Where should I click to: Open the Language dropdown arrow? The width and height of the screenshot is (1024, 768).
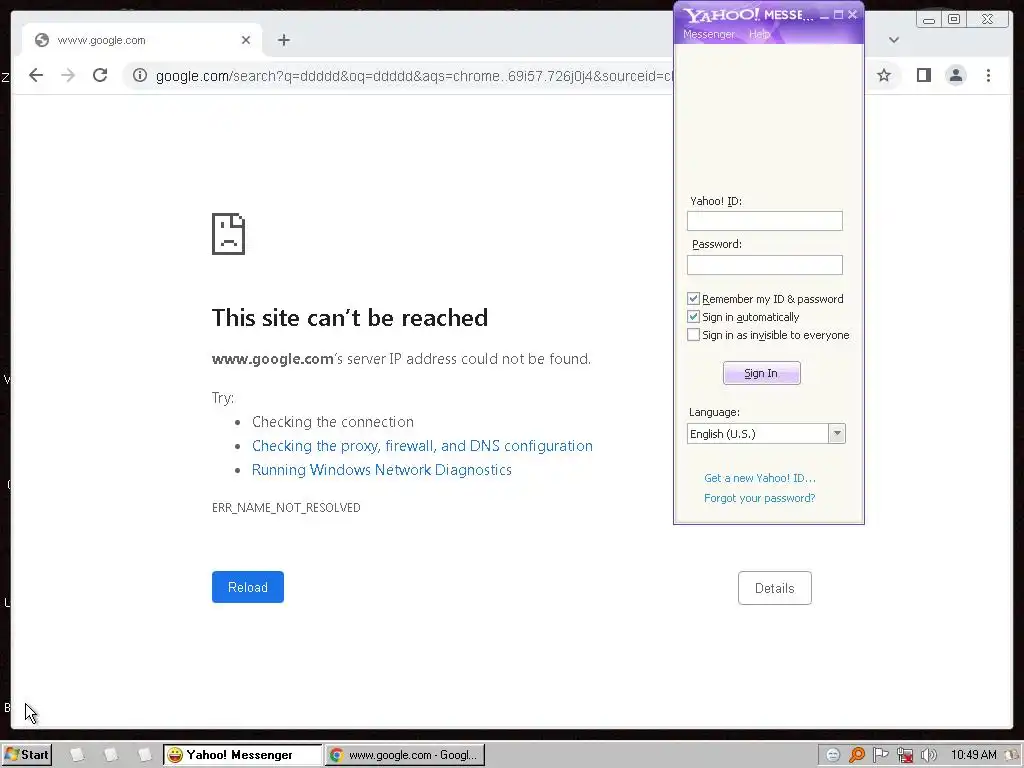(837, 434)
